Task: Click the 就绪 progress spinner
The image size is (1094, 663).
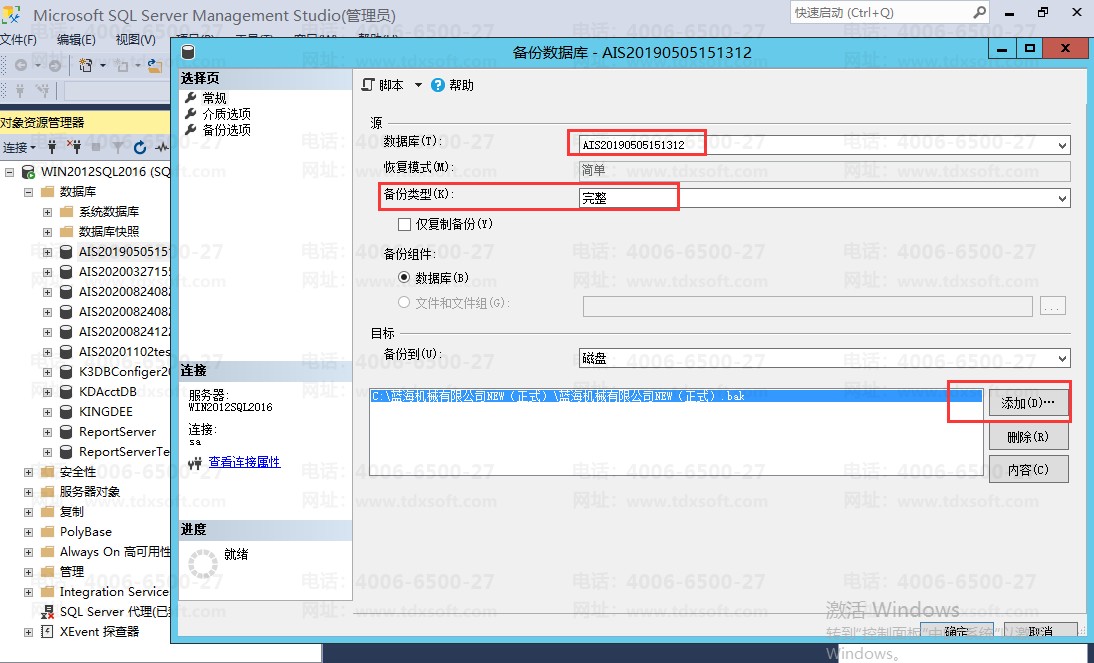Action: 203,564
